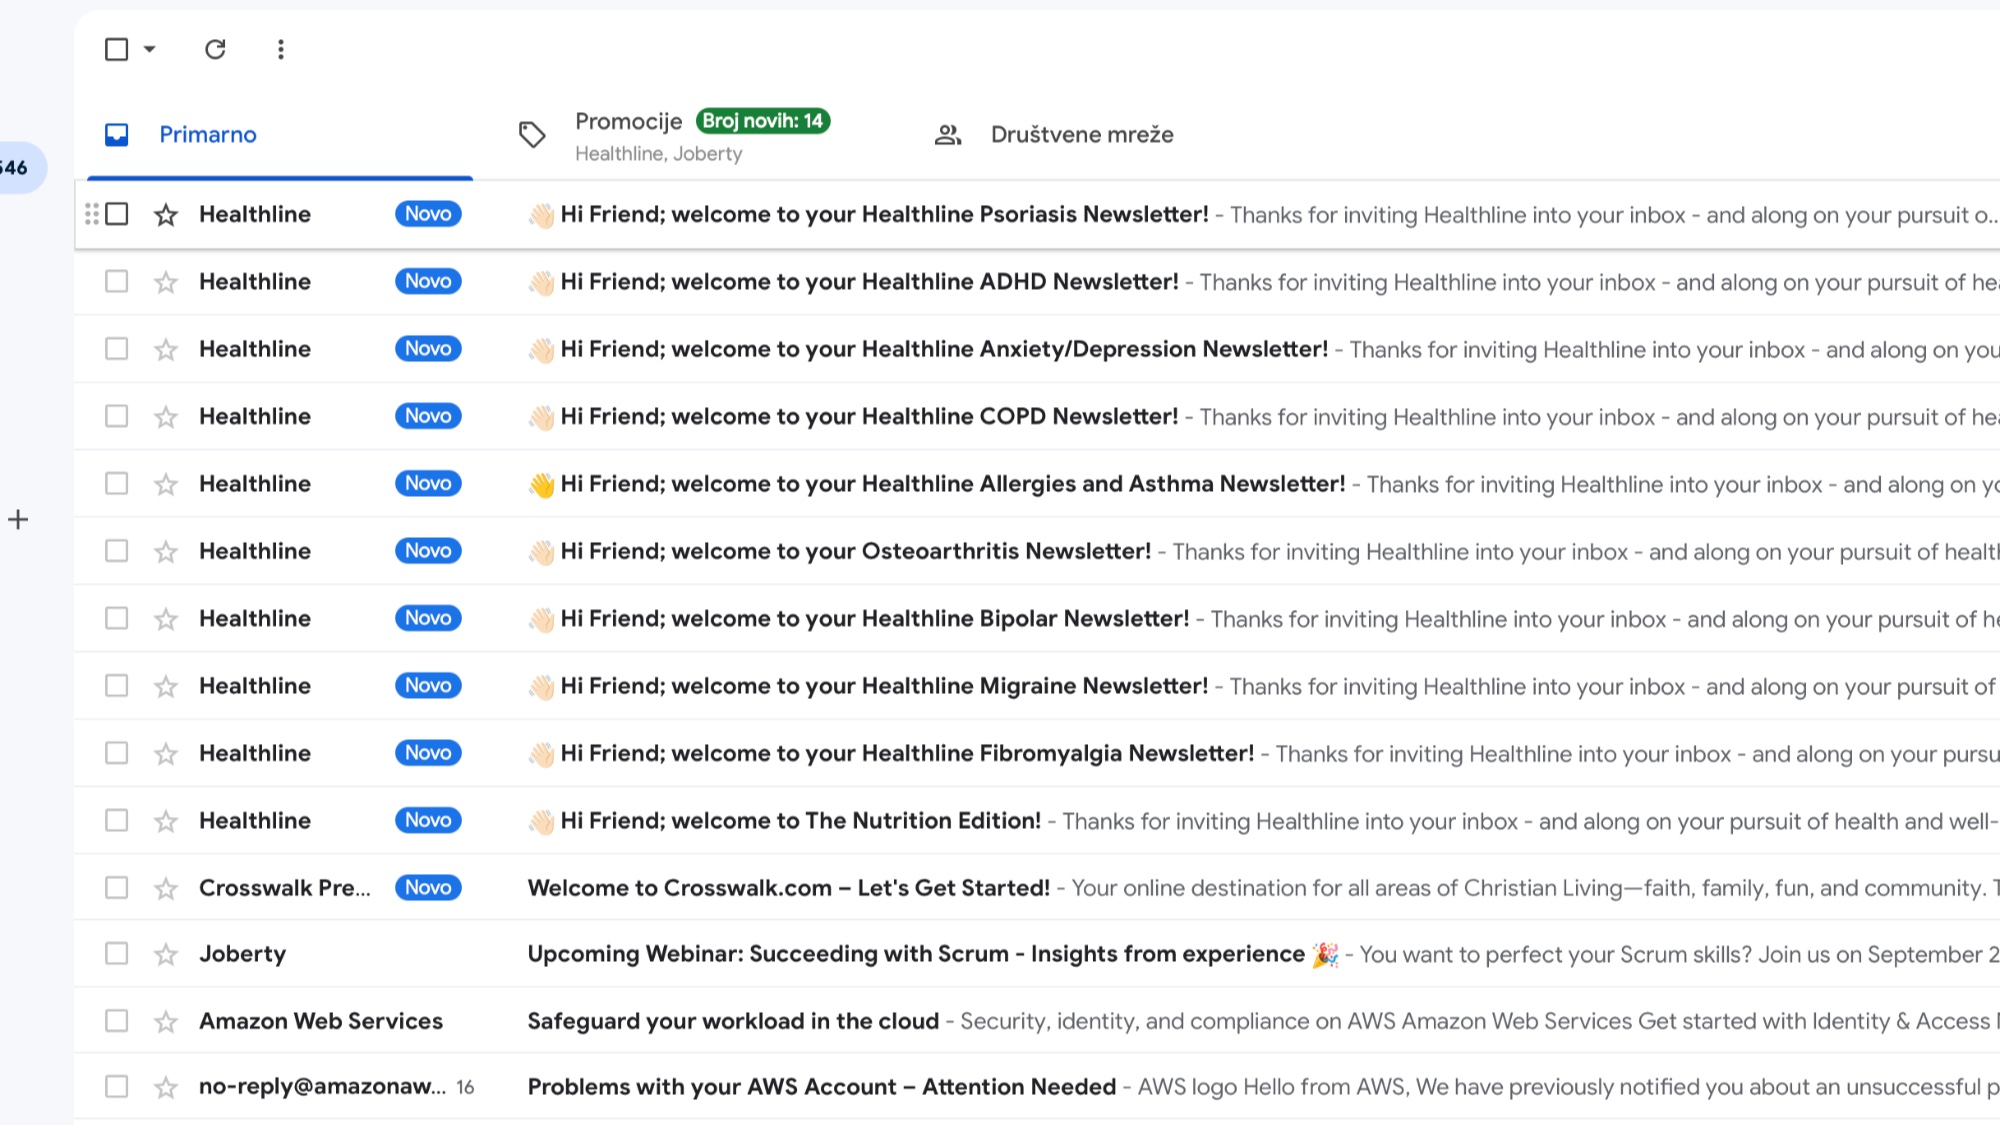This screenshot has height=1125, width=2000.
Task: Star the Osteoarthritis Newsletter email
Action: coord(166,551)
